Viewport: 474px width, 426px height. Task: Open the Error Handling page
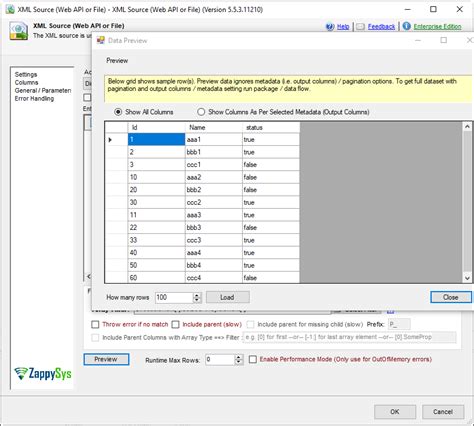(34, 98)
